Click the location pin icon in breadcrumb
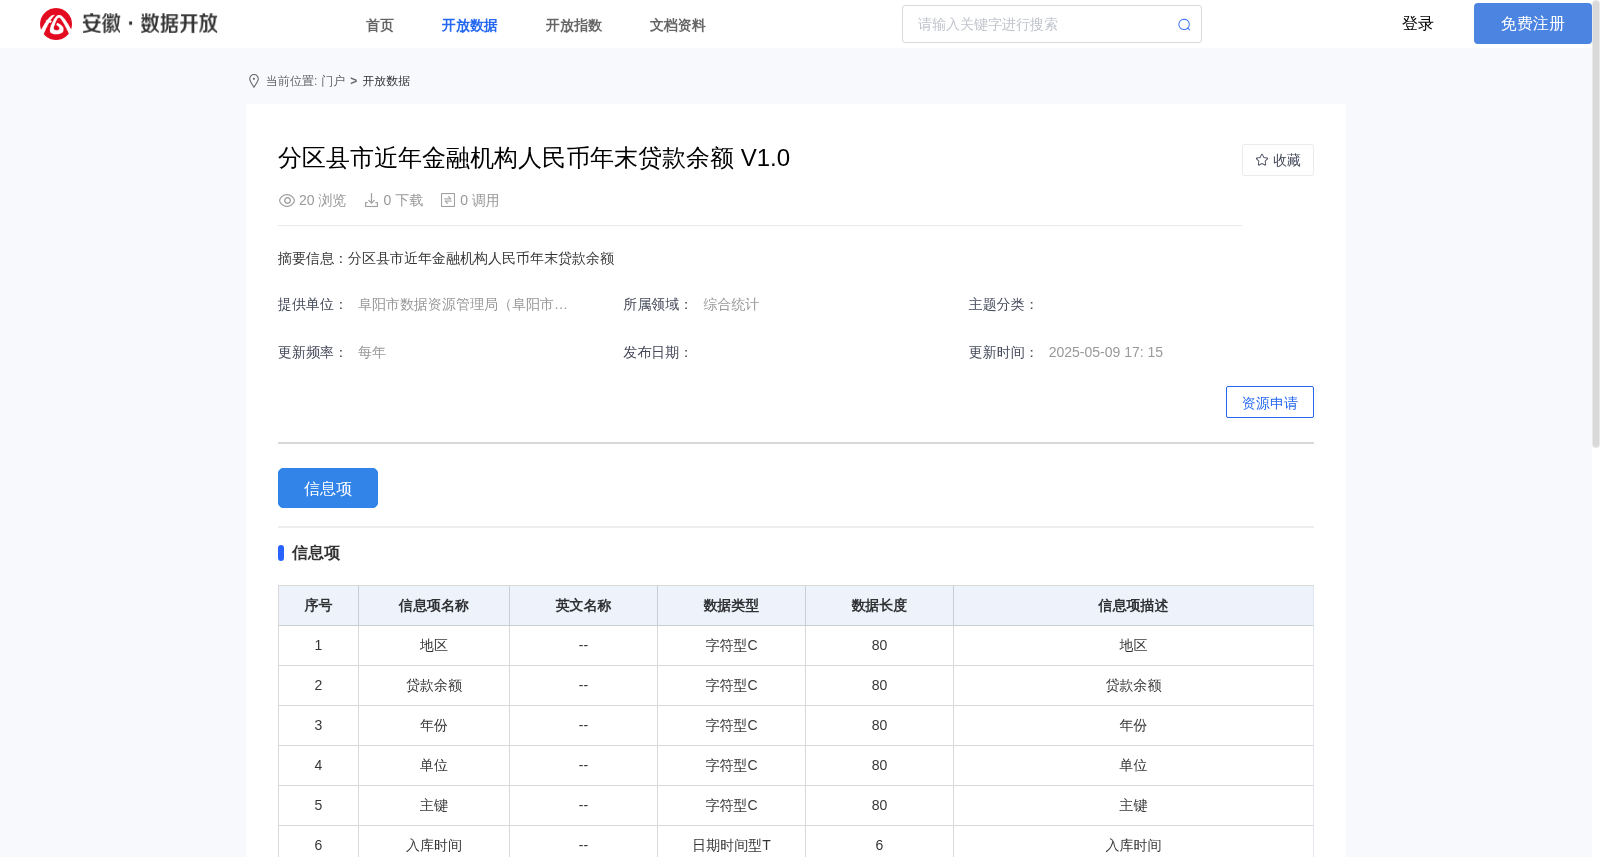This screenshot has height=857, width=1600. coord(254,81)
